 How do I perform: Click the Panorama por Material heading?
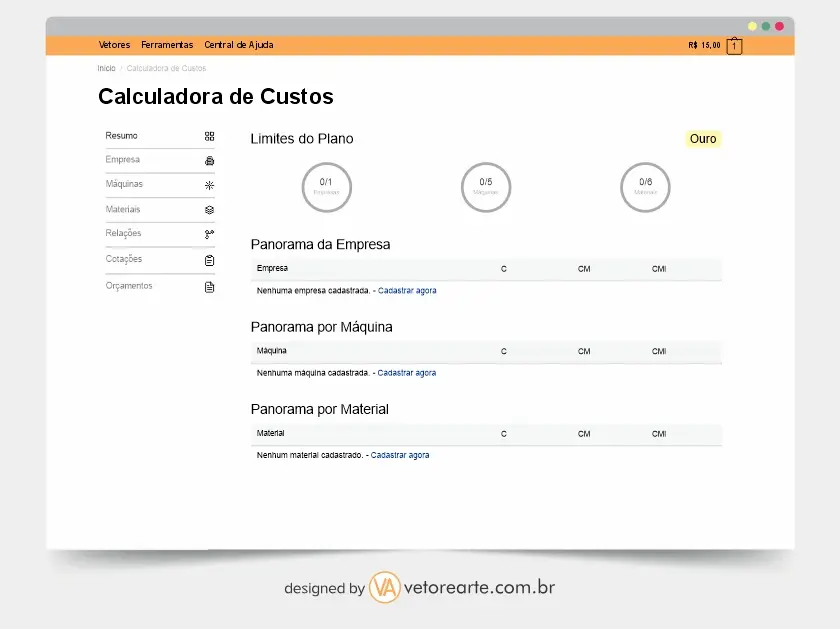(x=320, y=409)
